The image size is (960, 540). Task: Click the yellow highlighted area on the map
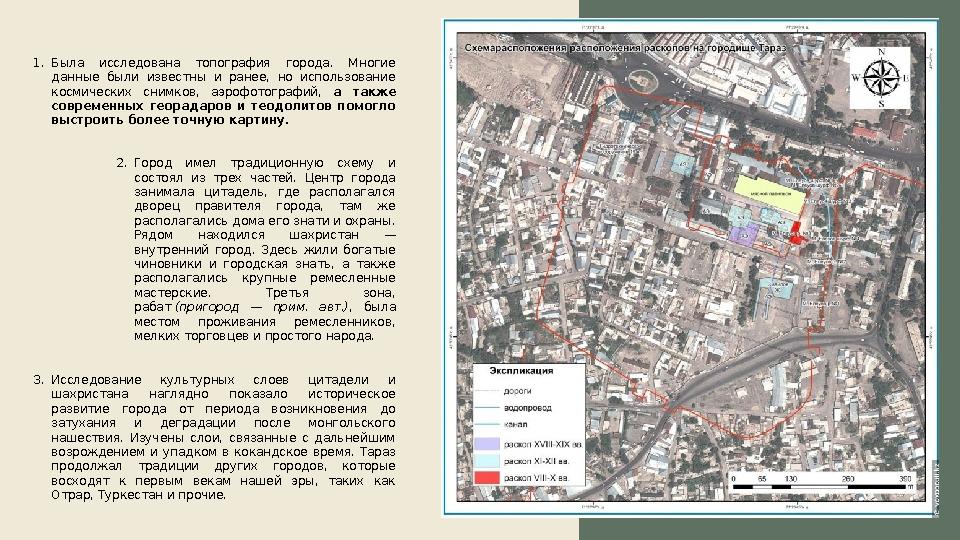click(x=770, y=193)
